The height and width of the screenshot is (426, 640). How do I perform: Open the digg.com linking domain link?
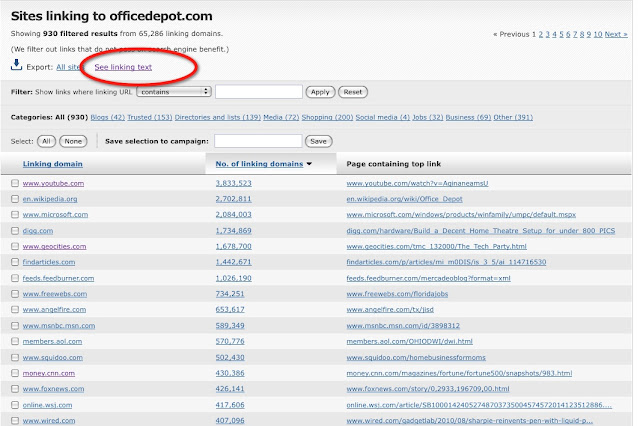point(38,231)
